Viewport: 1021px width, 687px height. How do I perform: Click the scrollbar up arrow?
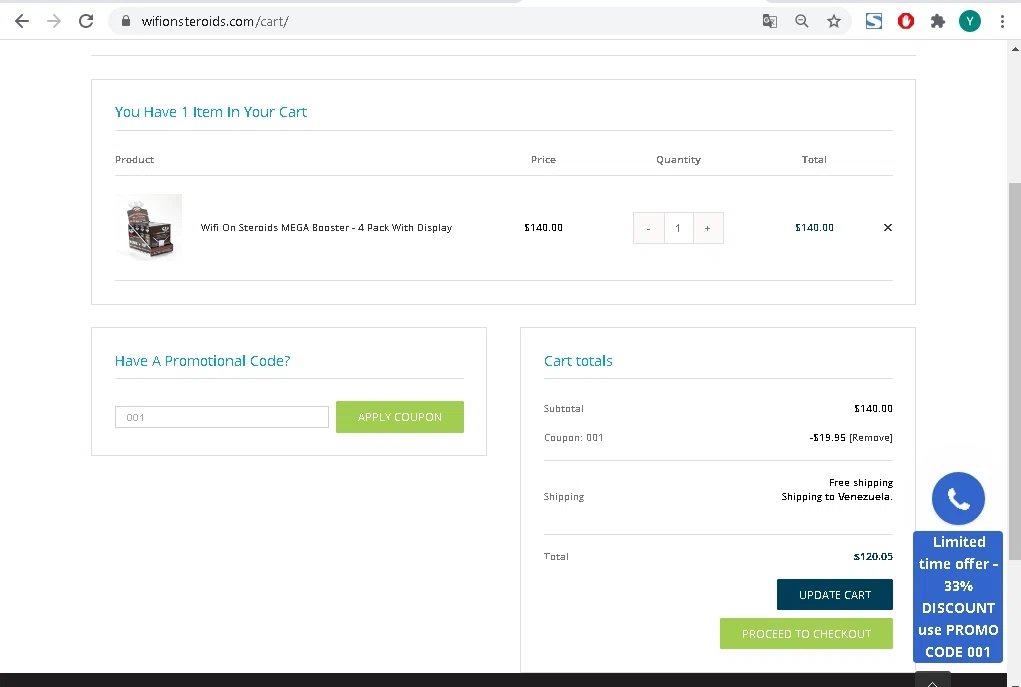[1014, 49]
